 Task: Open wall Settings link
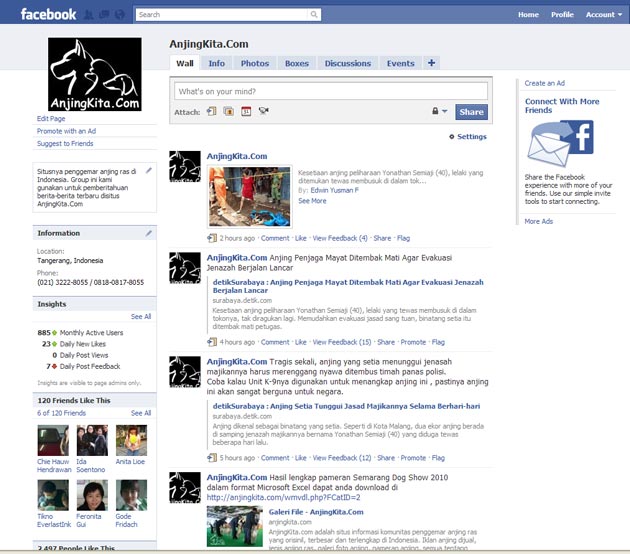[x=468, y=137]
